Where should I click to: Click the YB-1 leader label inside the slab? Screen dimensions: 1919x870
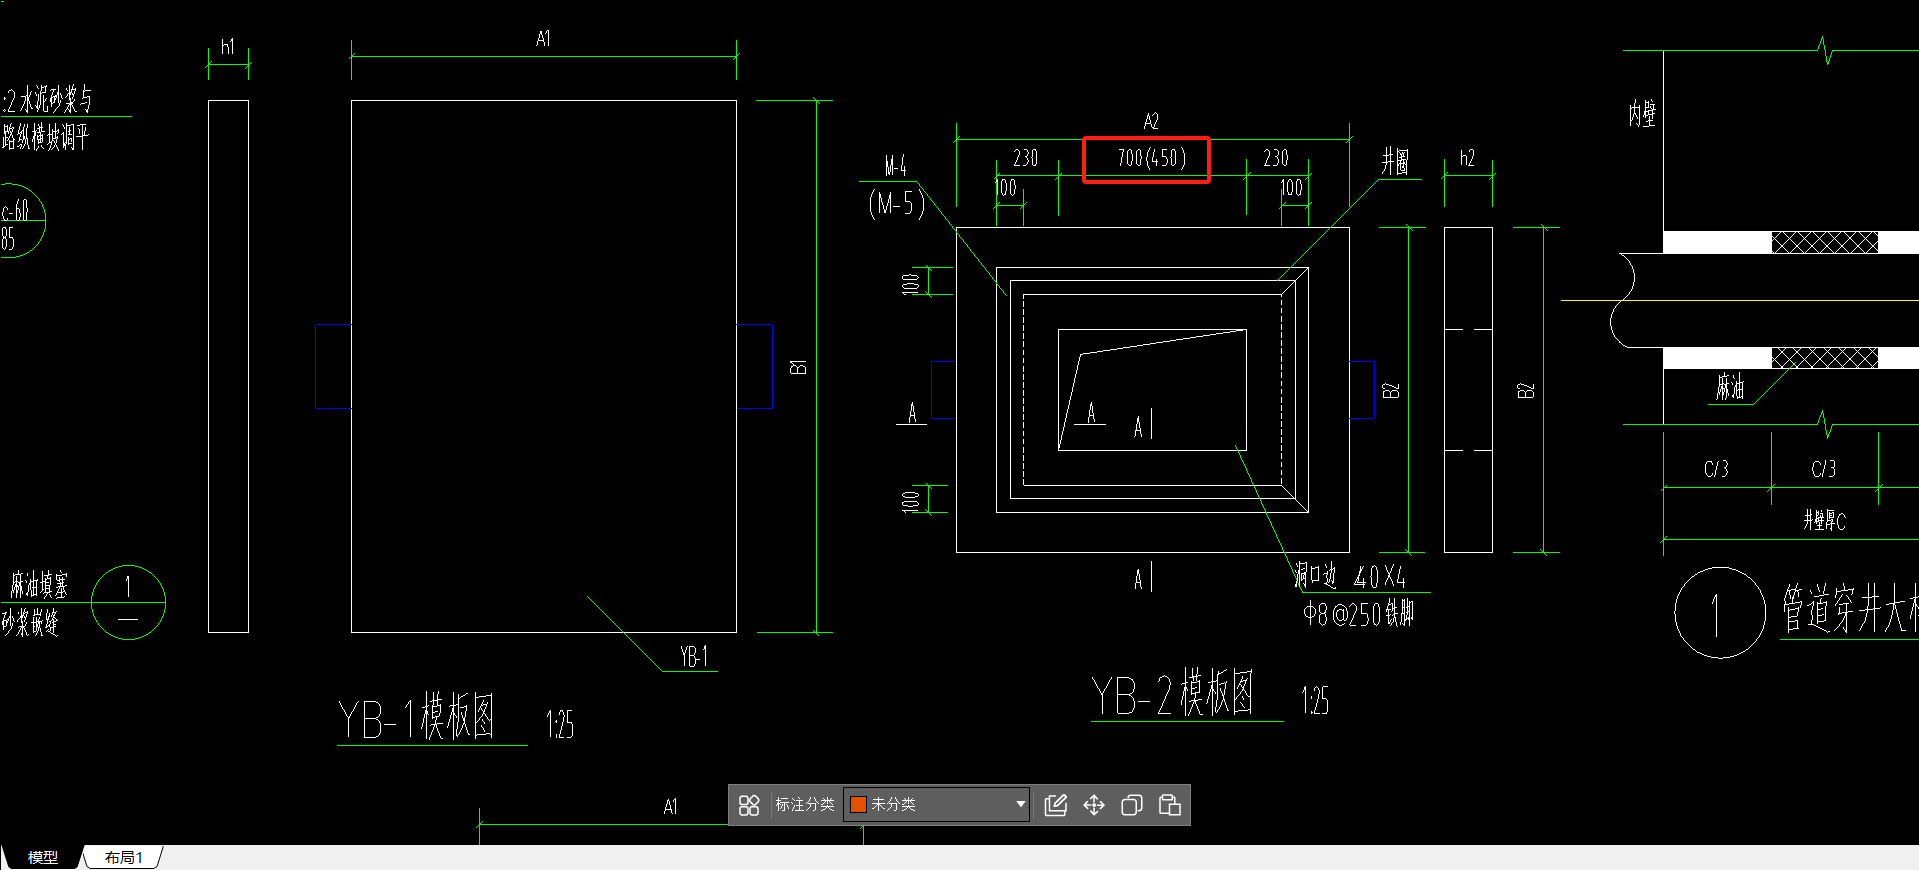click(694, 657)
